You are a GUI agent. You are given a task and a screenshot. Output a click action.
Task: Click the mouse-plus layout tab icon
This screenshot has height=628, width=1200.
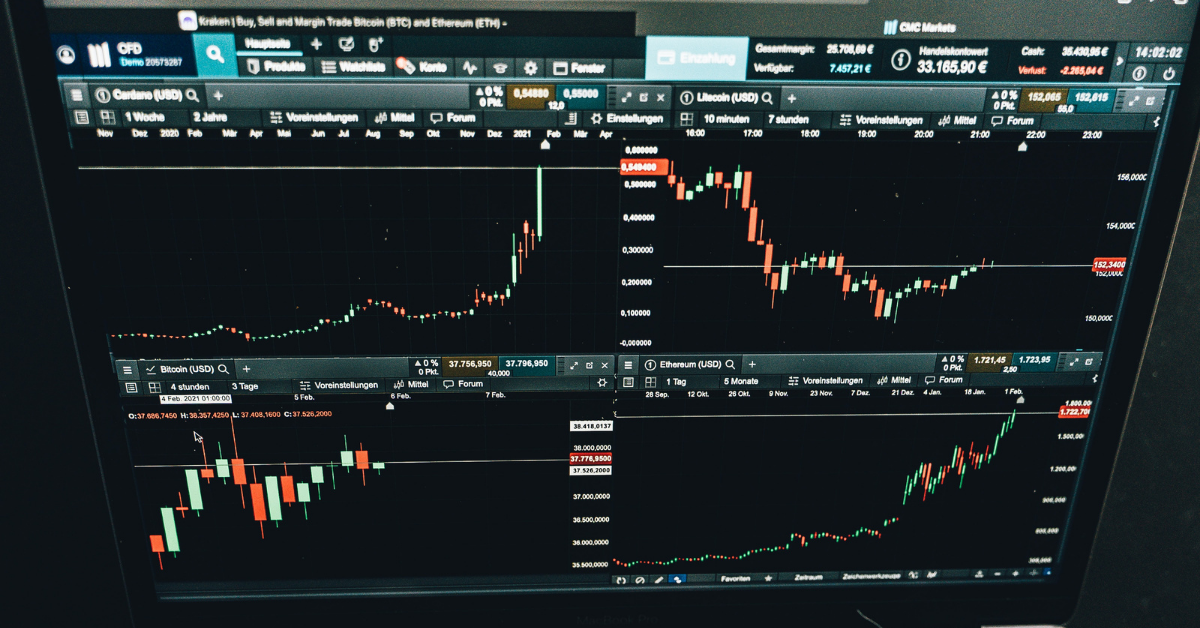376,44
